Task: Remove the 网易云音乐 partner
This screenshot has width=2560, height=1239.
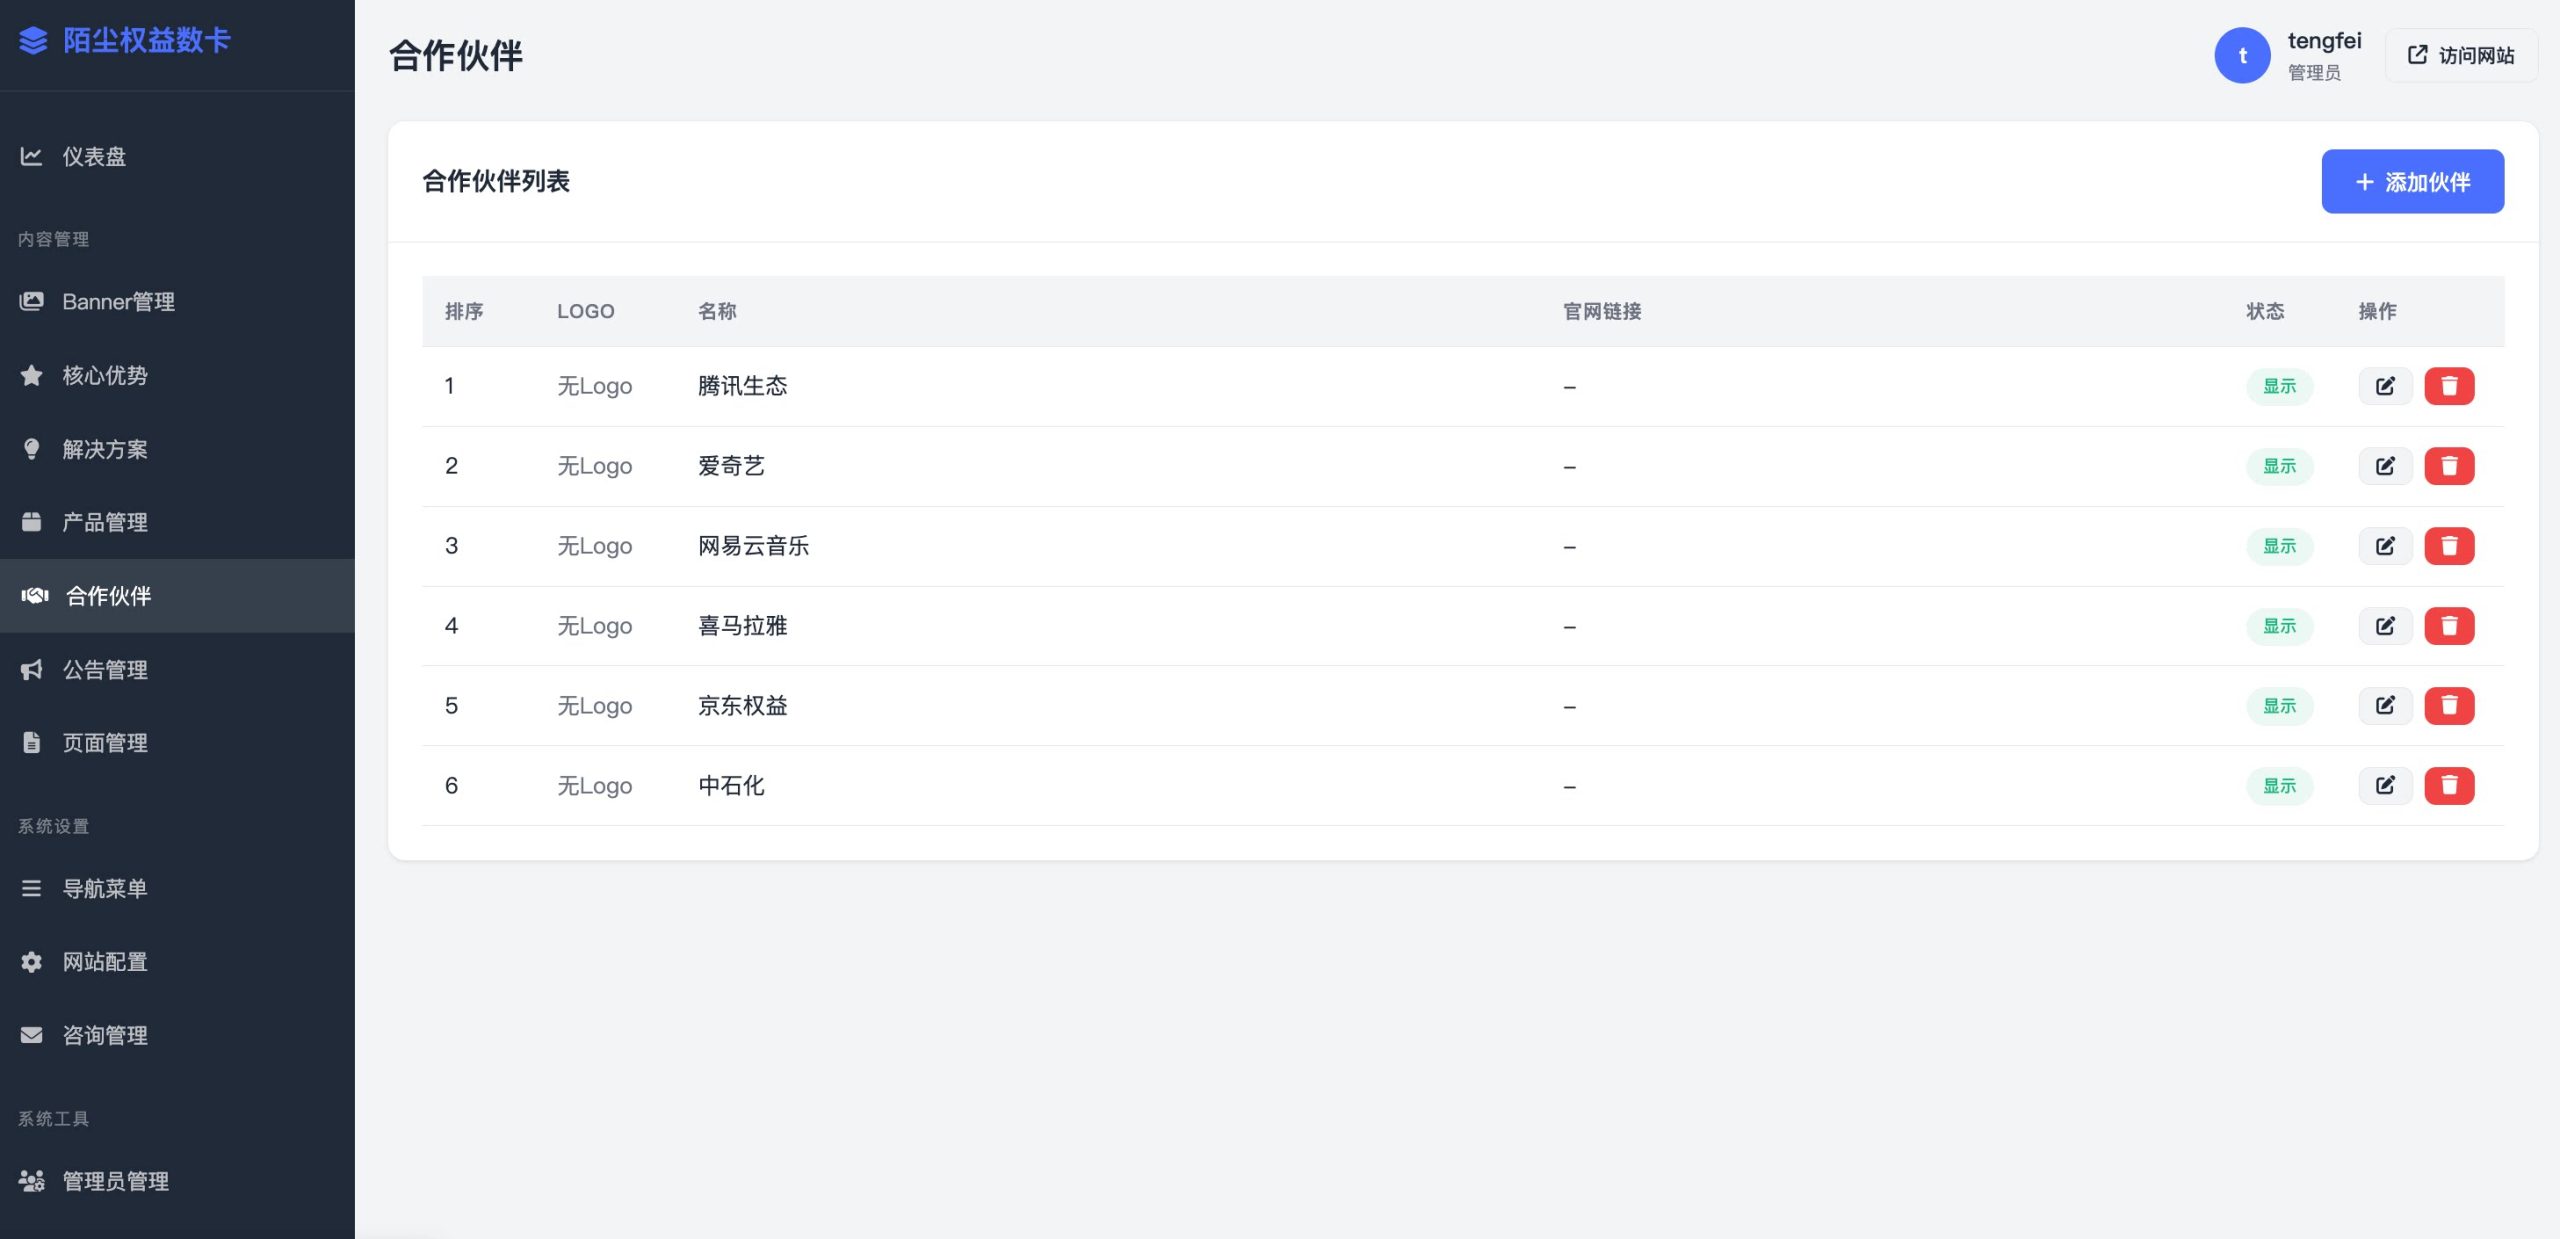Action: coord(2449,546)
